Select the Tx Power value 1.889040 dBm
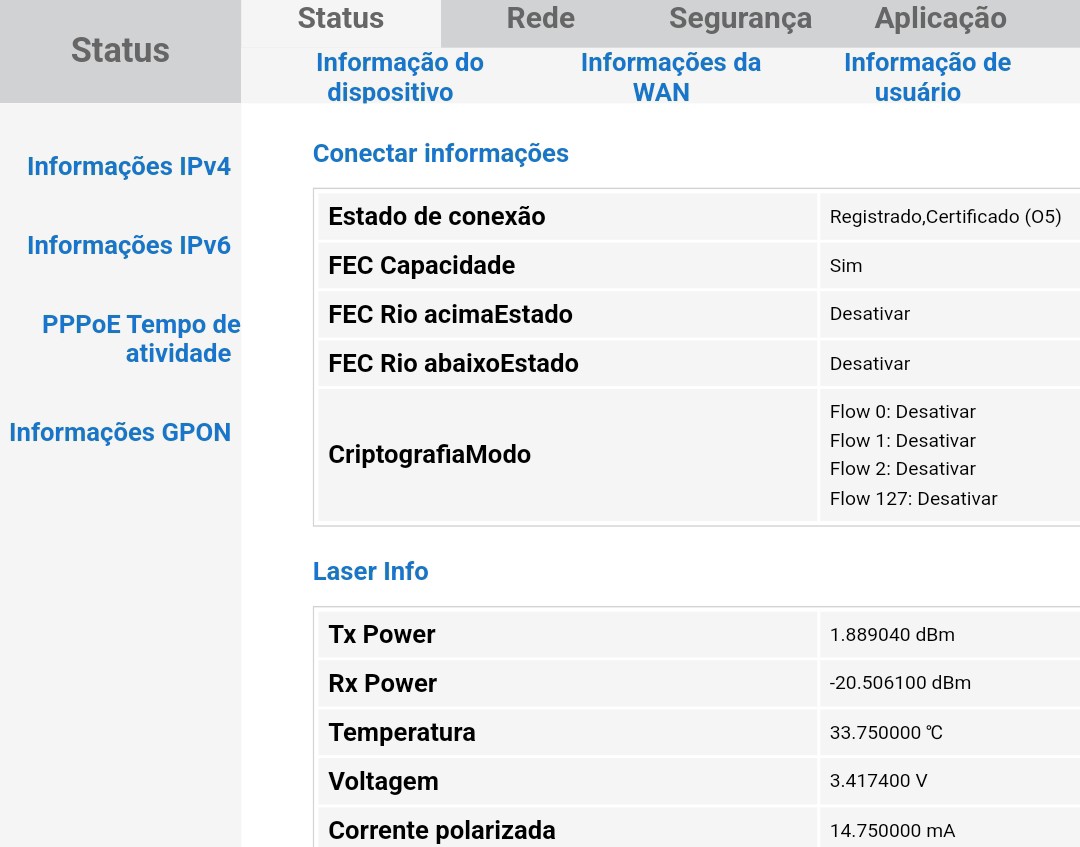The image size is (1080, 847). click(892, 635)
